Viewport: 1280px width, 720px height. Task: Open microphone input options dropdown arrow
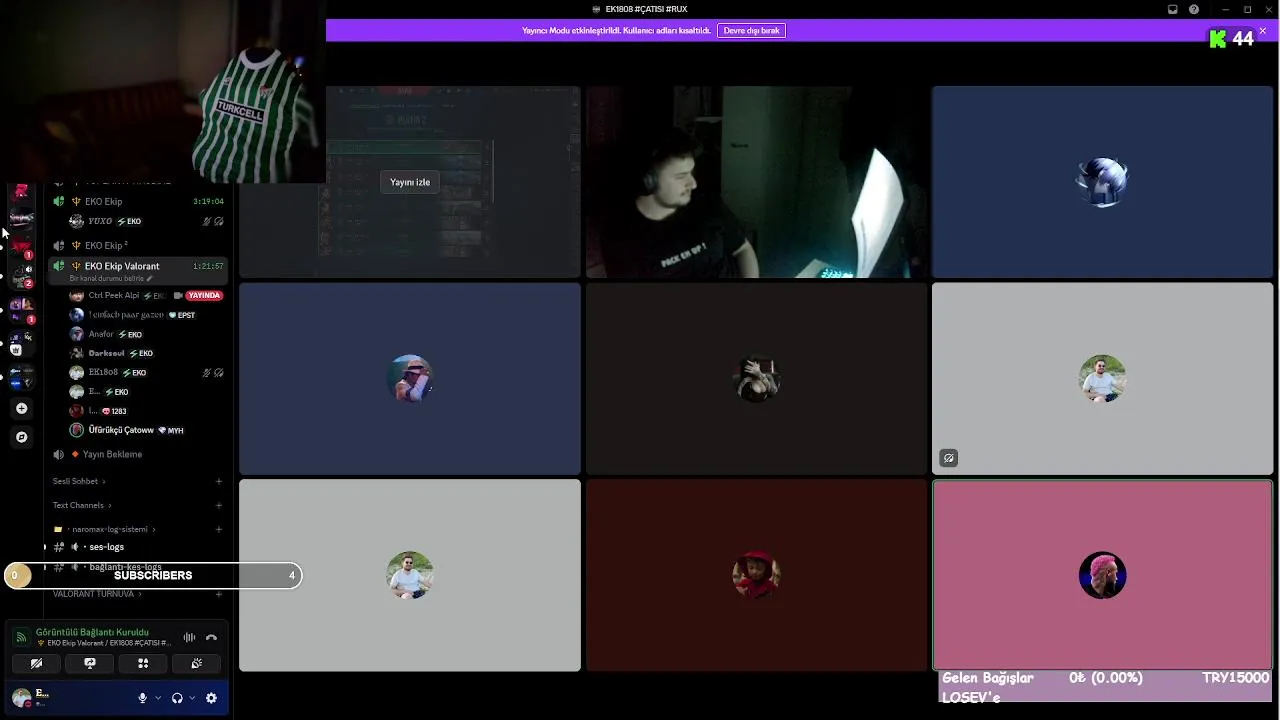(x=157, y=698)
